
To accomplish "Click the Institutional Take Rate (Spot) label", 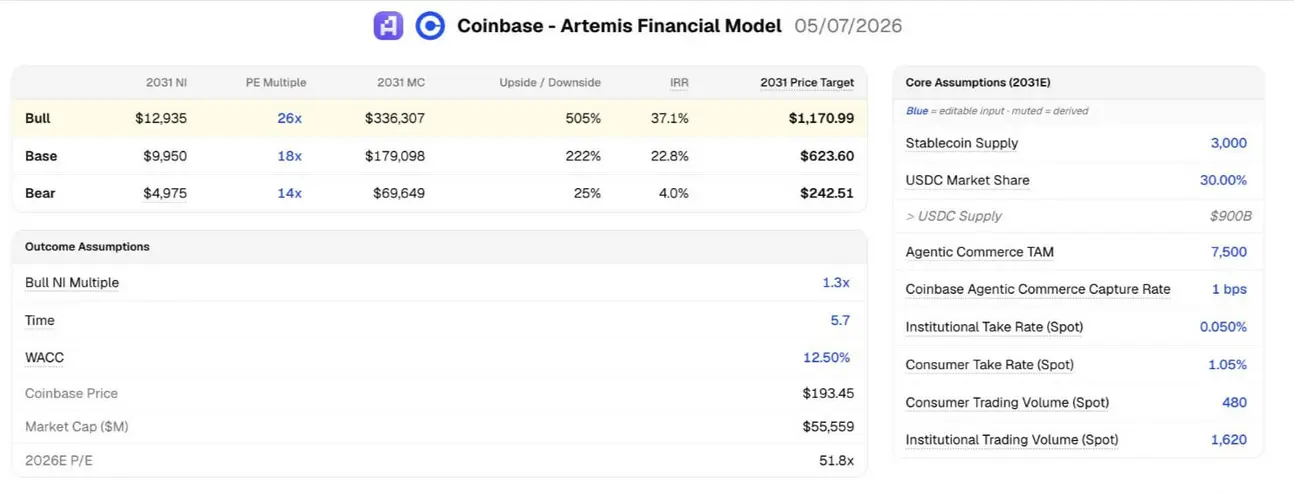I will pyautogui.click(x=994, y=327).
